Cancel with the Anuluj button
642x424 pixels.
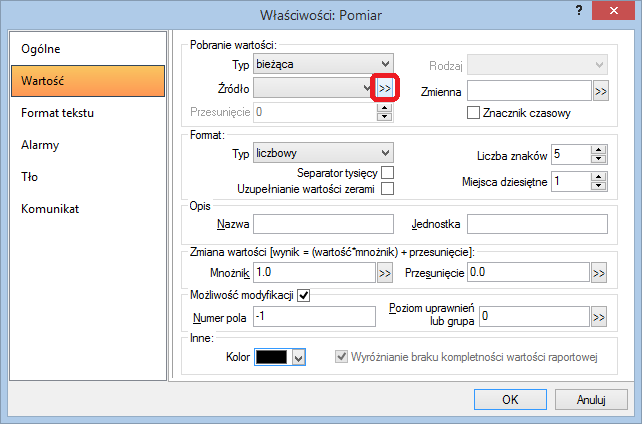[x=591, y=399]
